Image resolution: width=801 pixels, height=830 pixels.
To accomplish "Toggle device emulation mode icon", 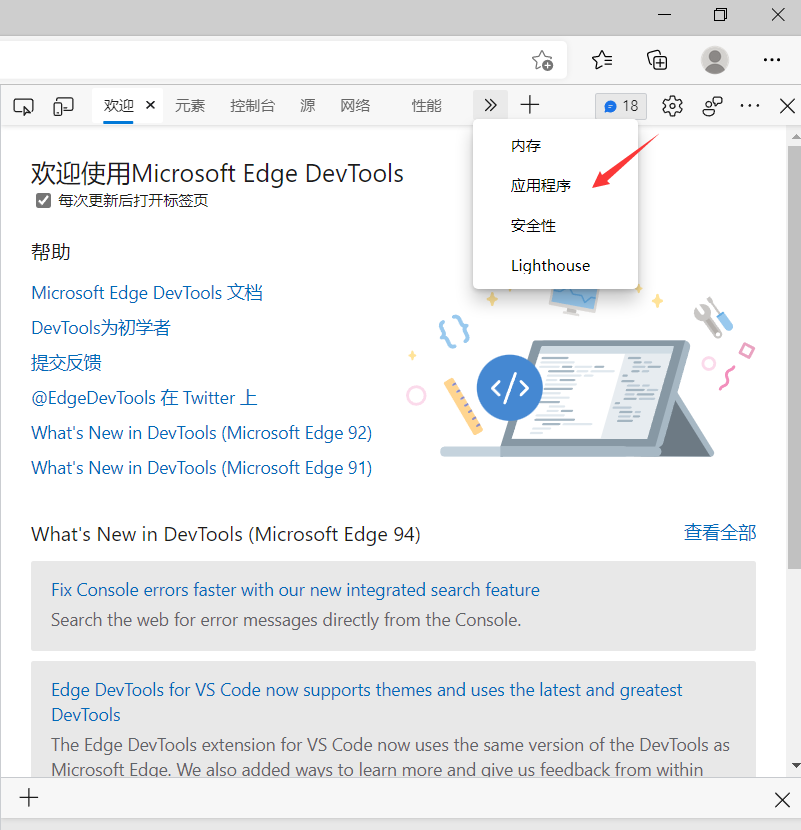I will pos(63,106).
